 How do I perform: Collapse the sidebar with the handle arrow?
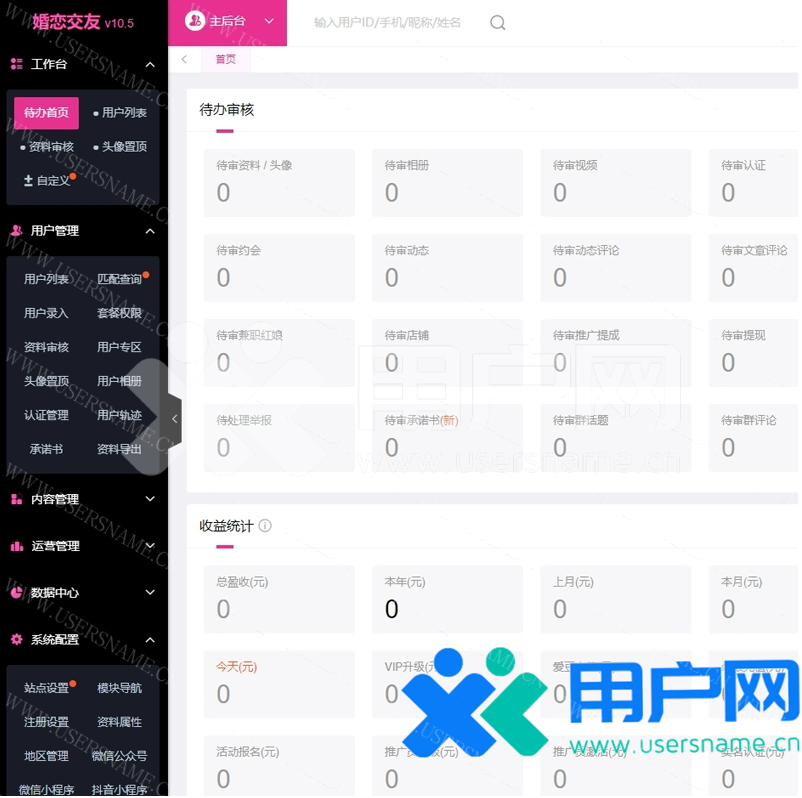[174, 419]
